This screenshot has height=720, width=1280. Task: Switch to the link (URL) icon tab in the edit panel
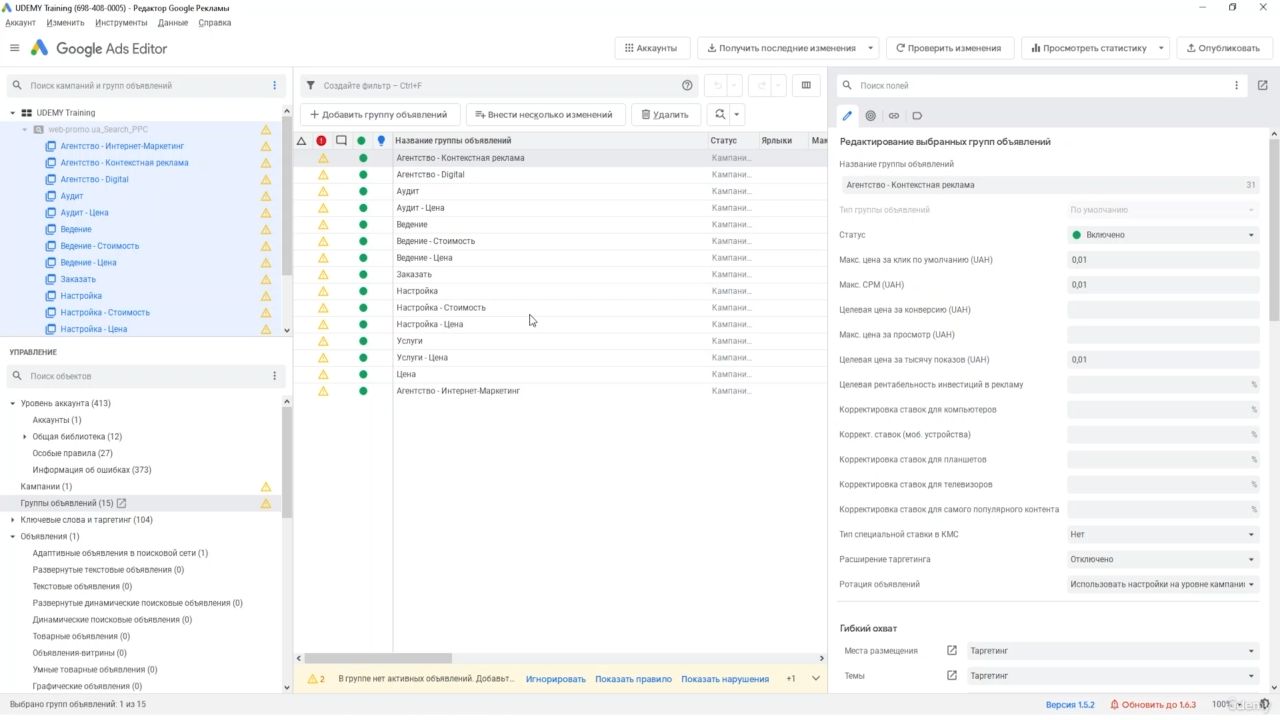894,116
